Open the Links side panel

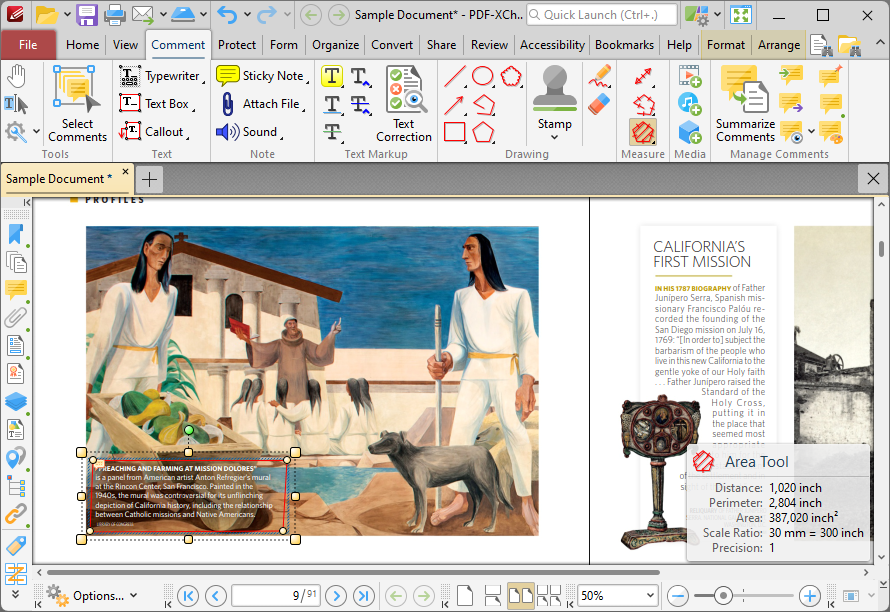pyautogui.click(x=16, y=514)
